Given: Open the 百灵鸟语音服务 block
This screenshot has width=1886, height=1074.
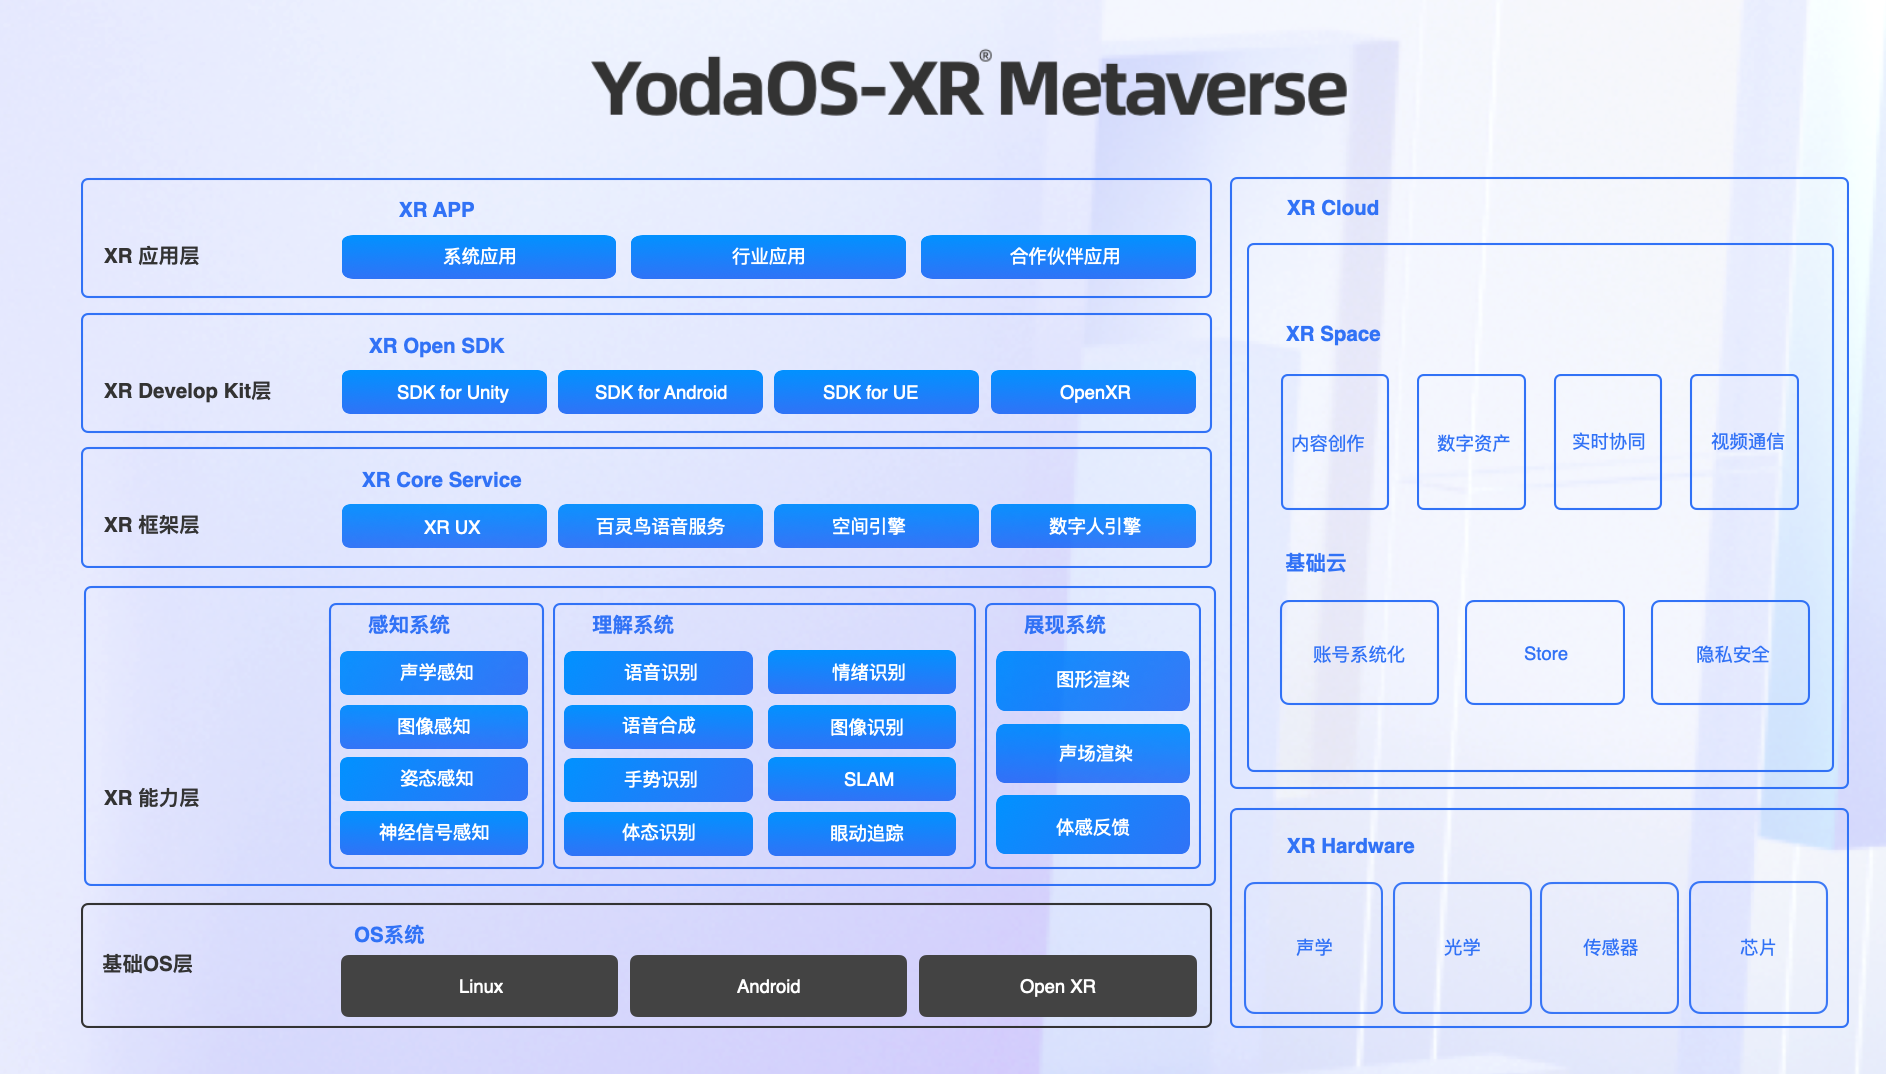Looking at the screenshot, I should point(660,526).
